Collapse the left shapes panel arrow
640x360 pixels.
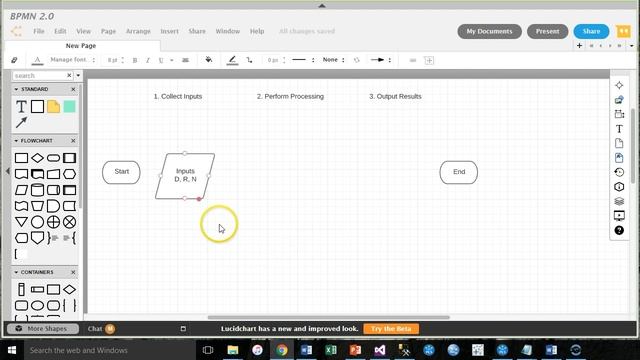click(x=8, y=171)
